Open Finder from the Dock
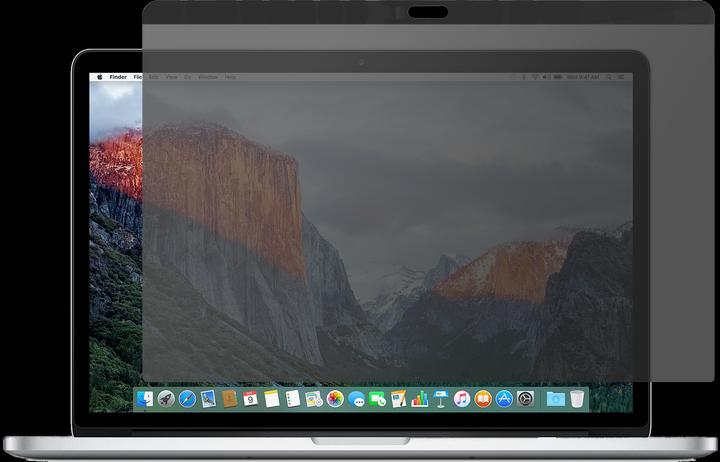Viewport: 720px width, 462px height. [x=145, y=399]
